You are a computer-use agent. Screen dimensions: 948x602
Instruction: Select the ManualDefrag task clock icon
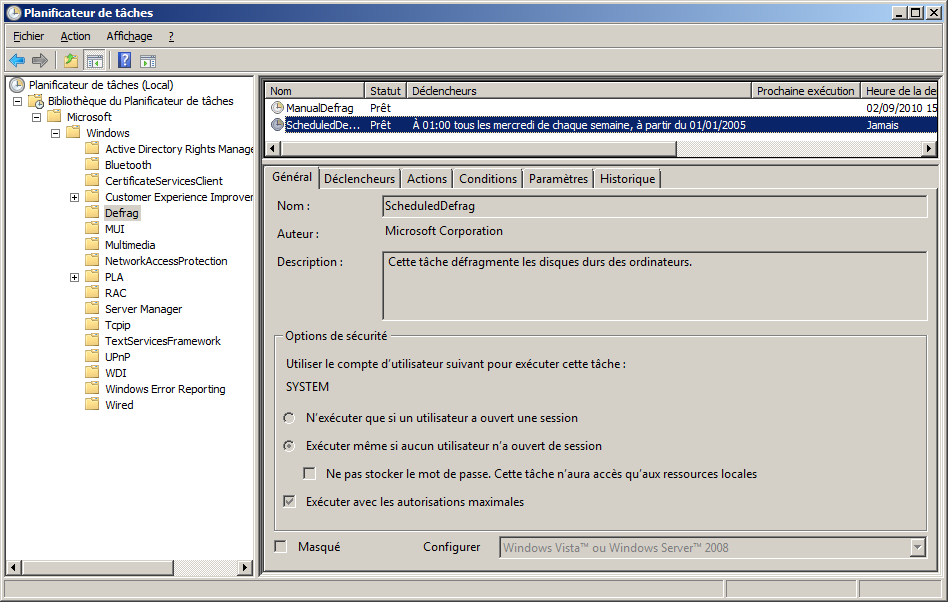pyautogui.click(x=277, y=108)
